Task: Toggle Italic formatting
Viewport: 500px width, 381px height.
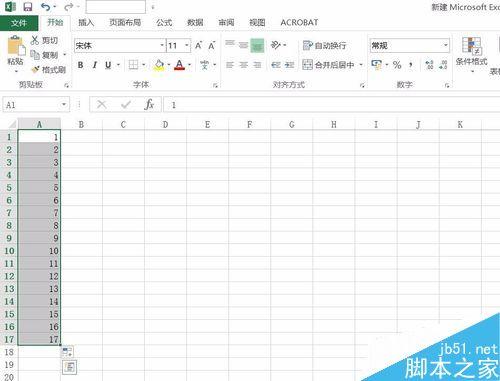Action: [x=95, y=65]
